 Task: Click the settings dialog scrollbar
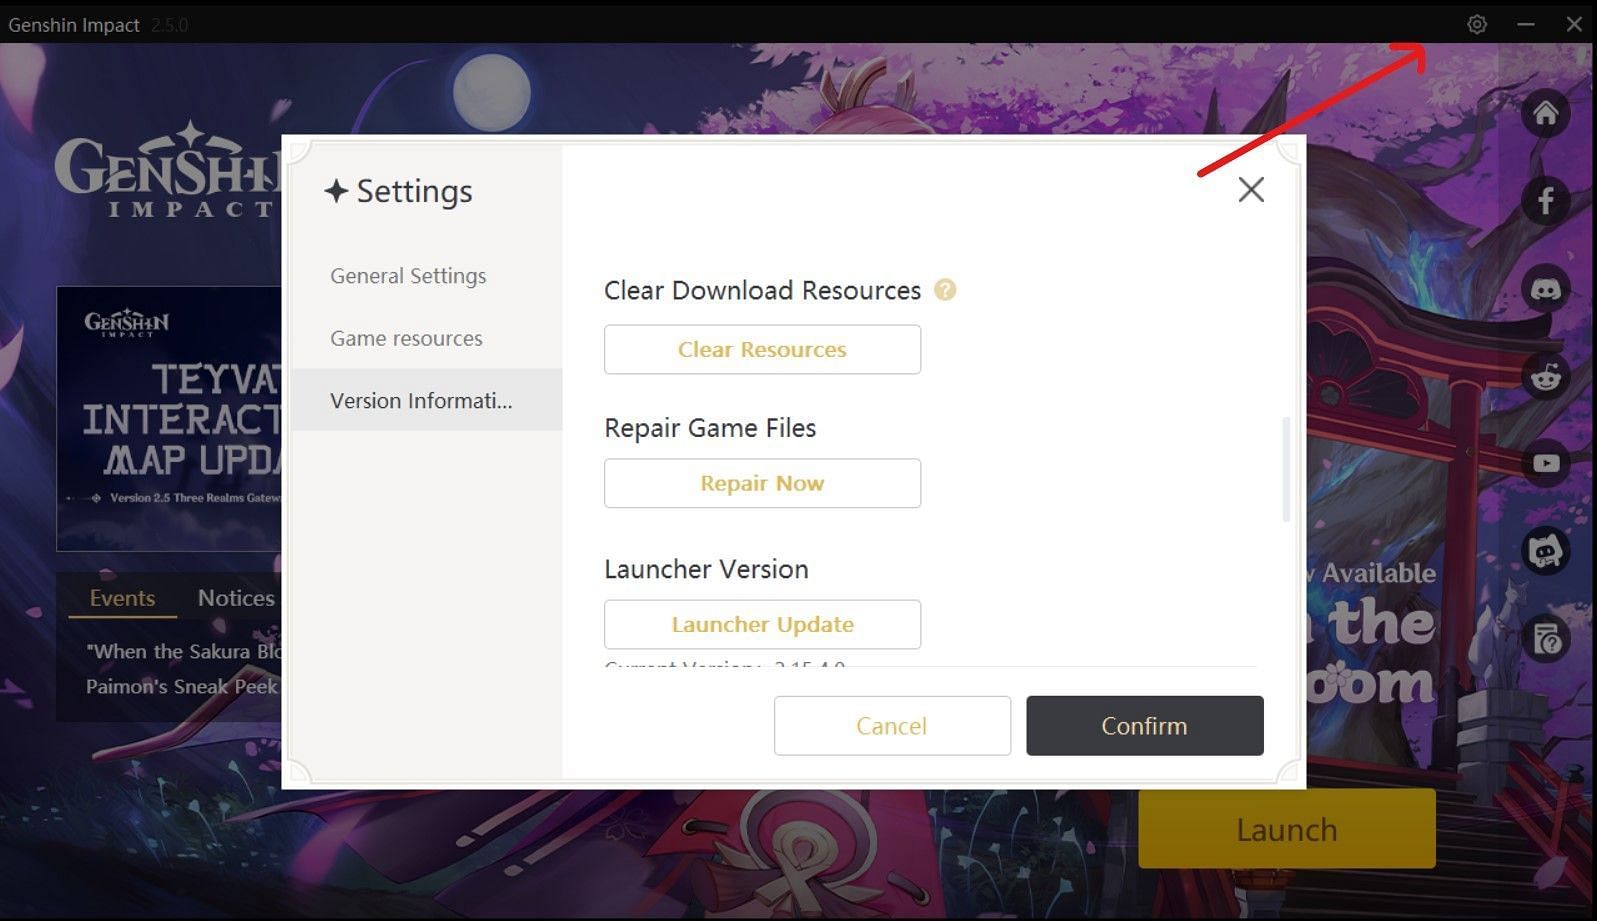(x=1285, y=469)
